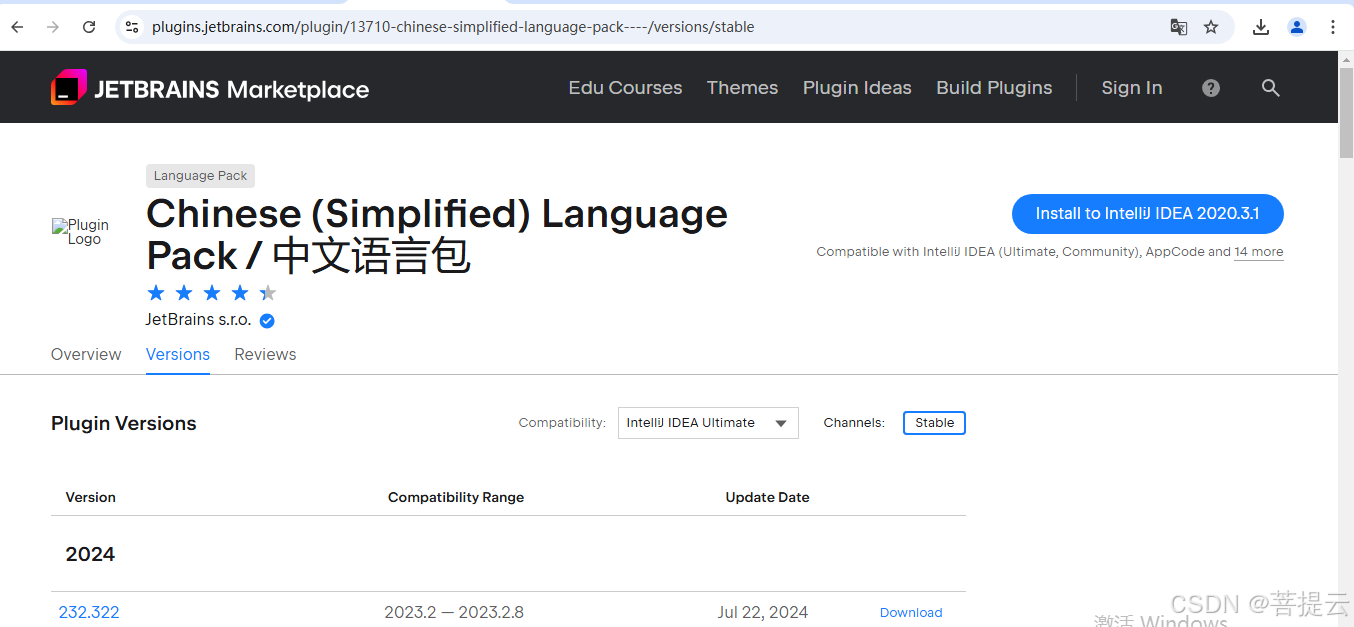This screenshot has width=1354, height=627.
Task: Click the '14 more' compatible products link
Action: point(1258,252)
